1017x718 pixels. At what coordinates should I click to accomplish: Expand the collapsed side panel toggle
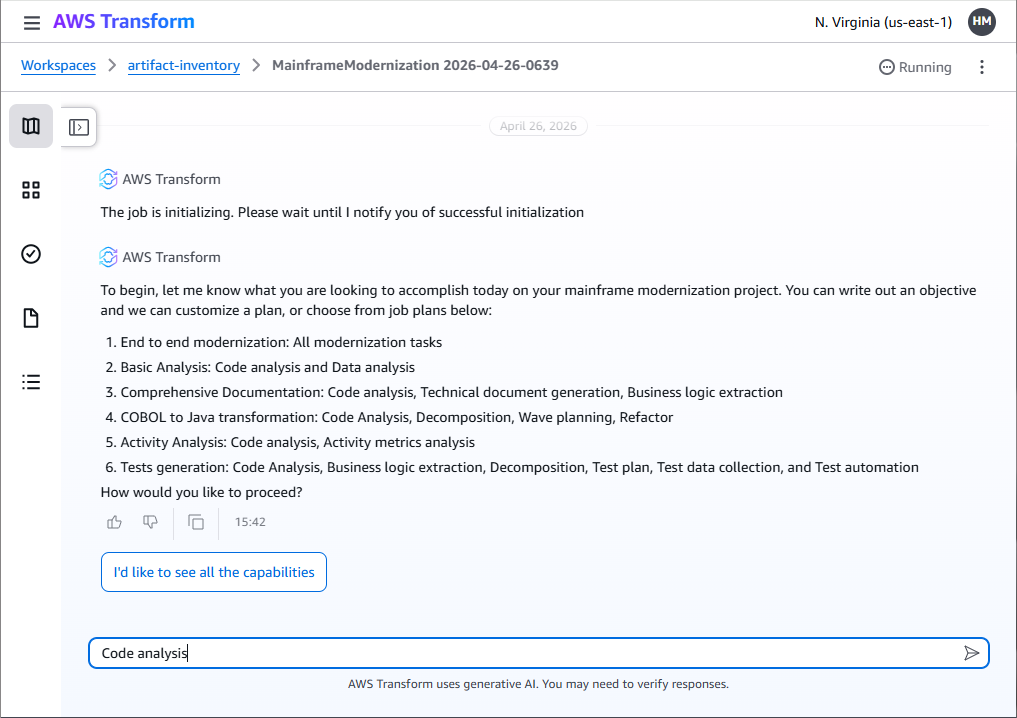click(x=79, y=127)
